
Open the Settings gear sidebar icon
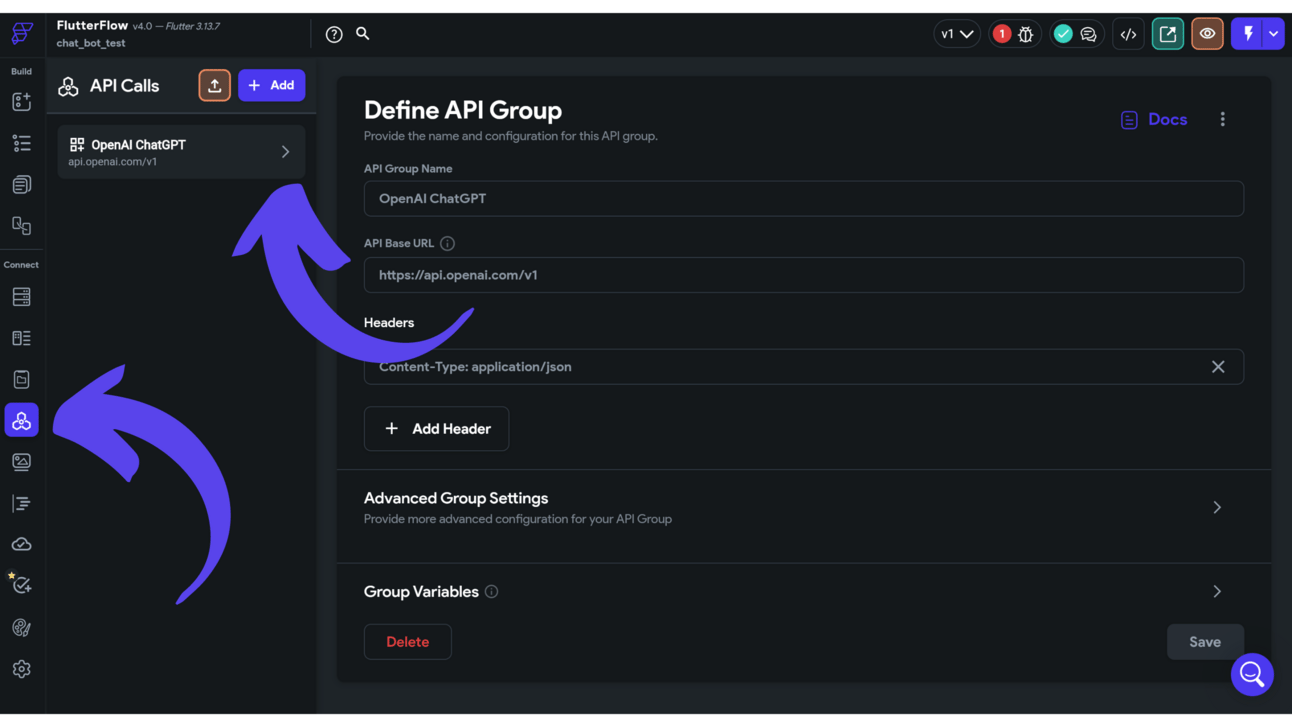pos(21,669)
